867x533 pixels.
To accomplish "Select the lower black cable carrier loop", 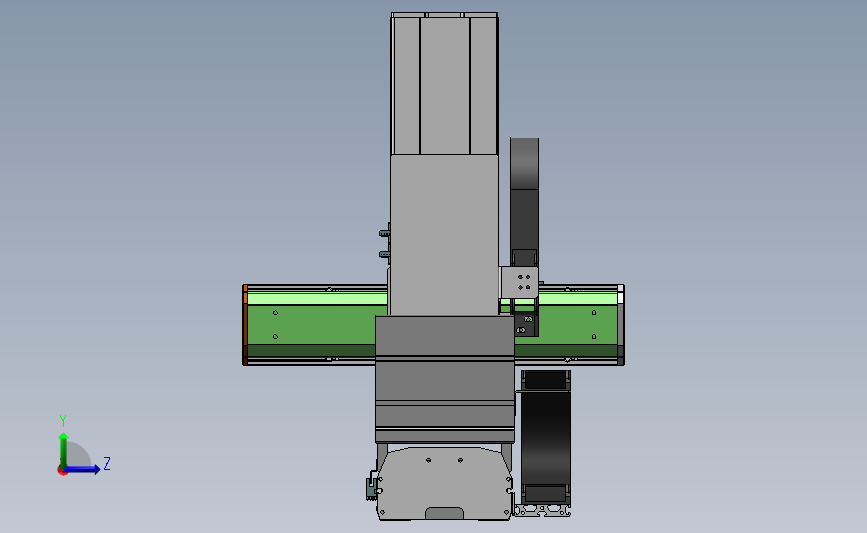I will pos(546,437).
